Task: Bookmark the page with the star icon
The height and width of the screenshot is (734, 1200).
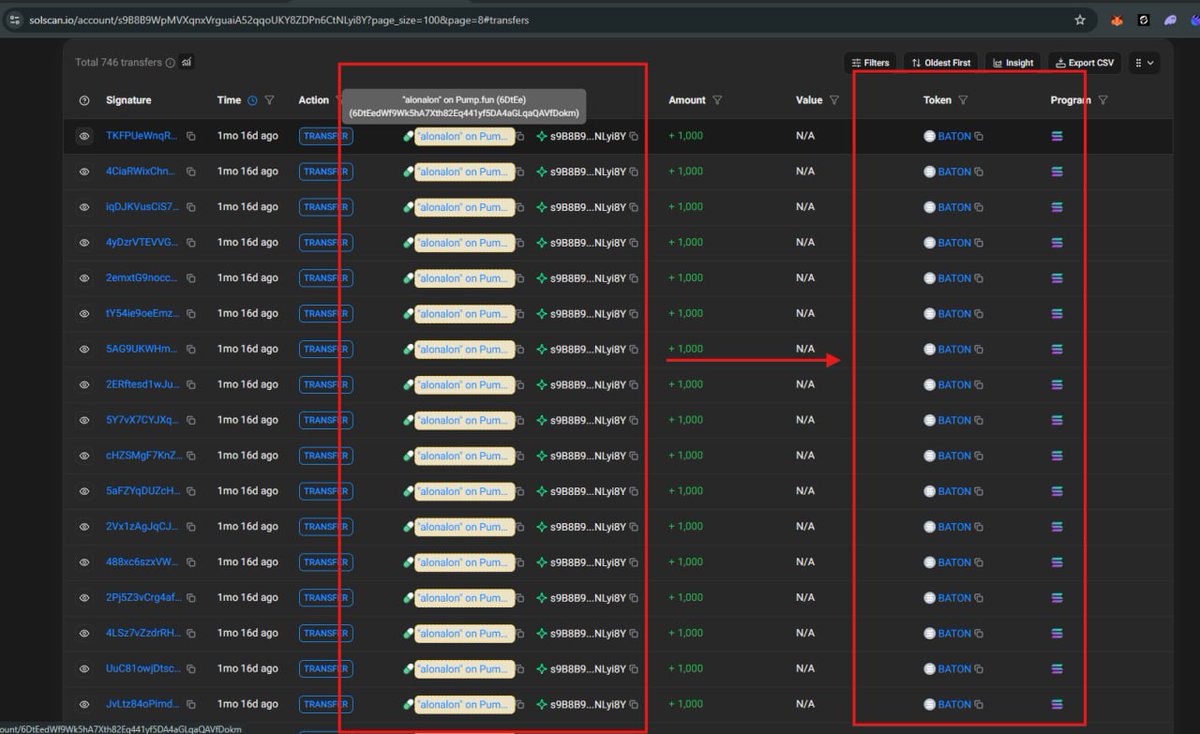Action: point(1080,19)
